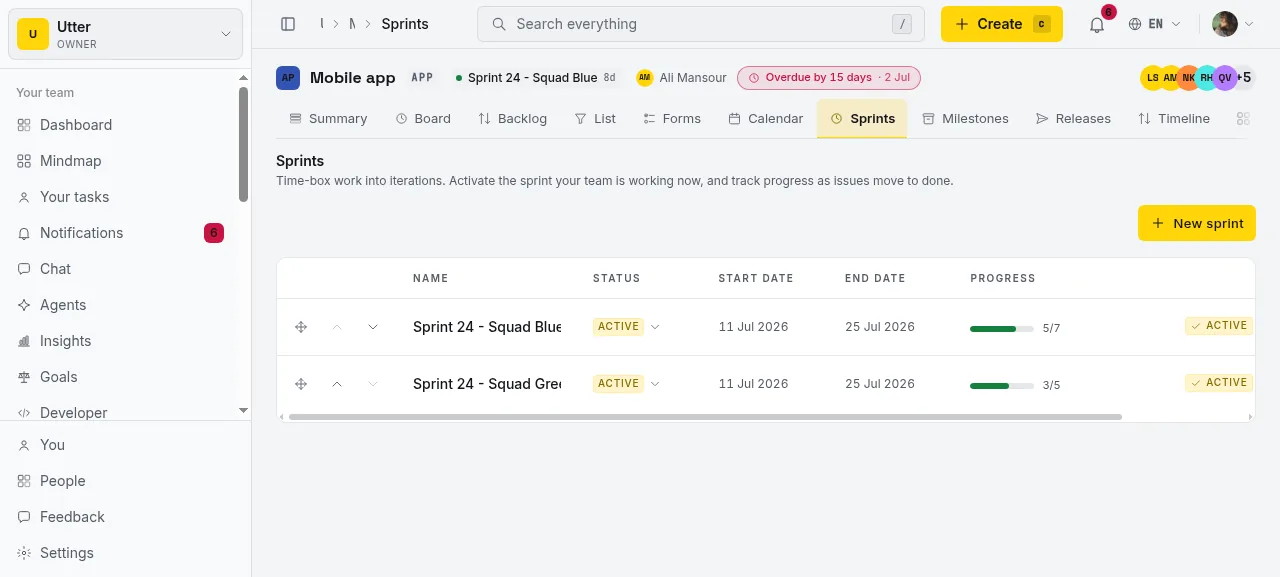This screenshot has height=577, width=1280.
Task: Switch to the Timeline tab
Action: [1174, 119]
